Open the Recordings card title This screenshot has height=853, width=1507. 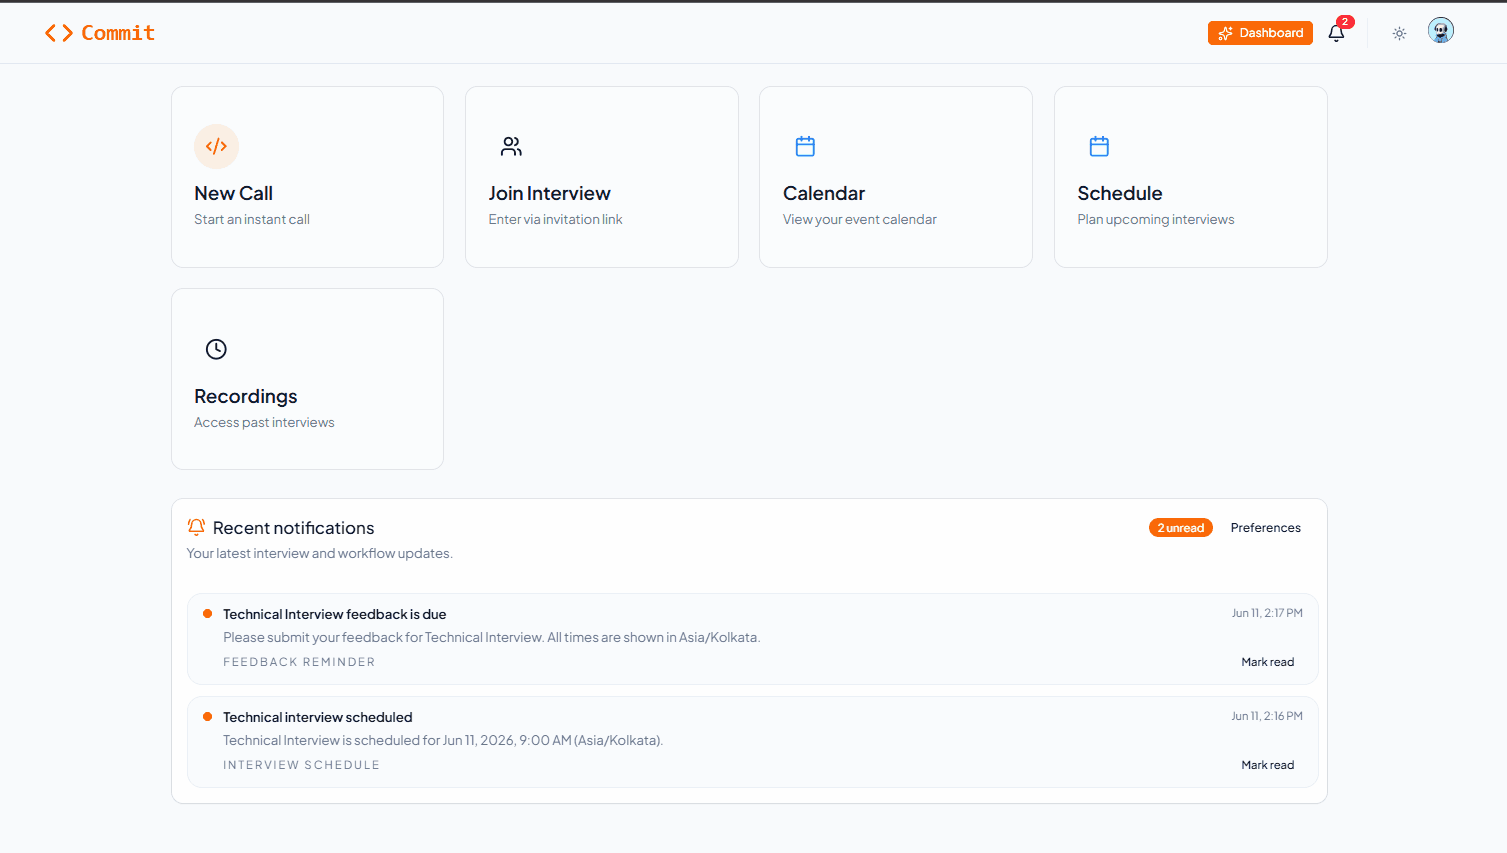(246, 396)
